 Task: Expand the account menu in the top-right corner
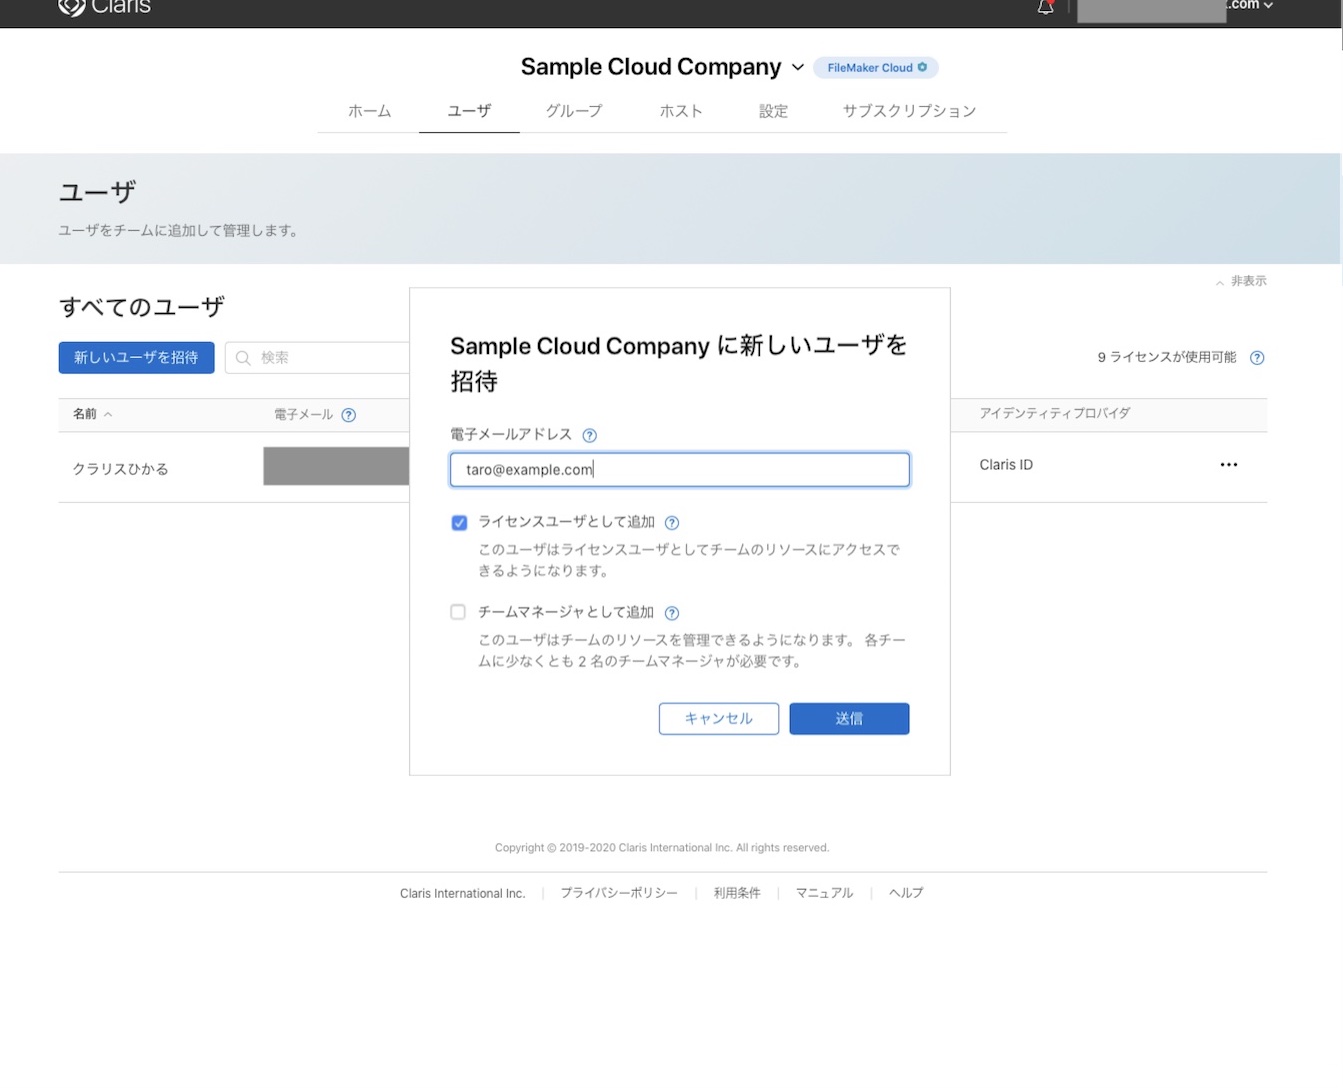[1270, 6]
